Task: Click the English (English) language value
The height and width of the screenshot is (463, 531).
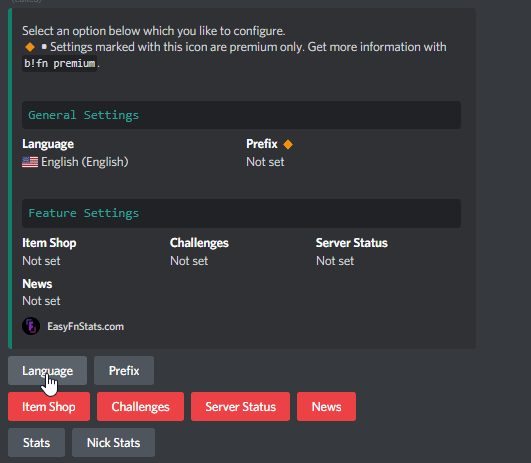Action: point(85,162)
